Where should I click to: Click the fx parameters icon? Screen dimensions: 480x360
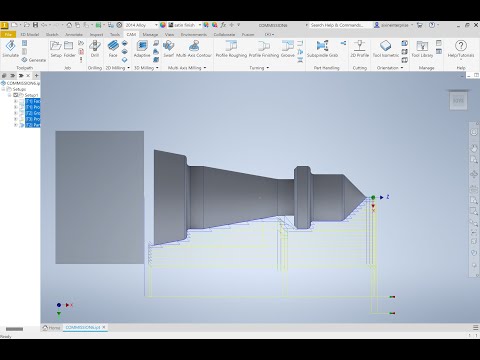[223, 25]
